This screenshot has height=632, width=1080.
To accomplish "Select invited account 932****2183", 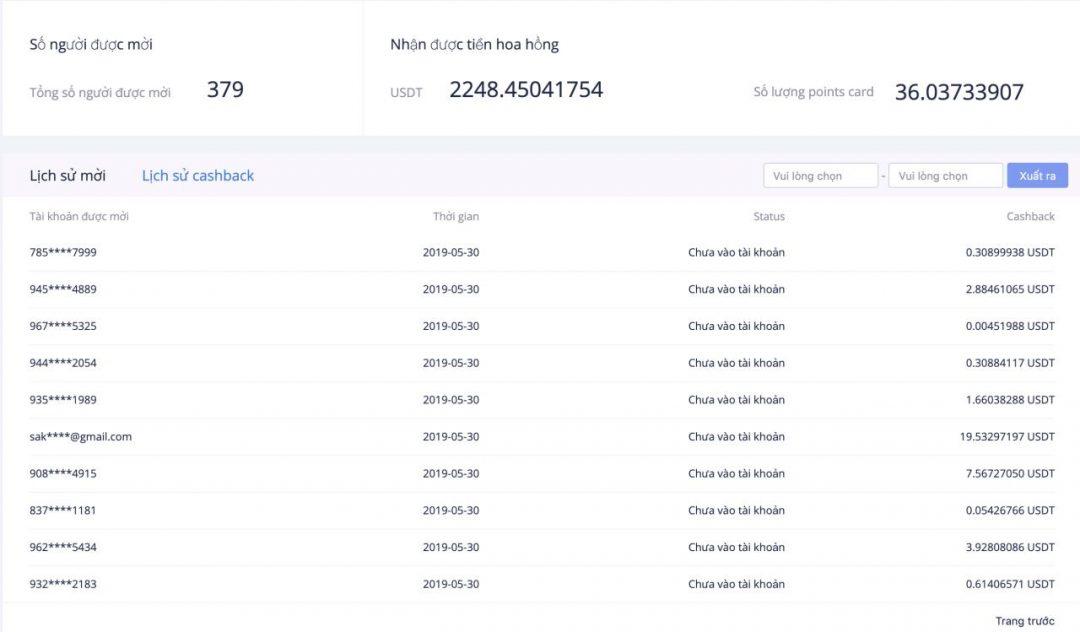I will (63, 583).
